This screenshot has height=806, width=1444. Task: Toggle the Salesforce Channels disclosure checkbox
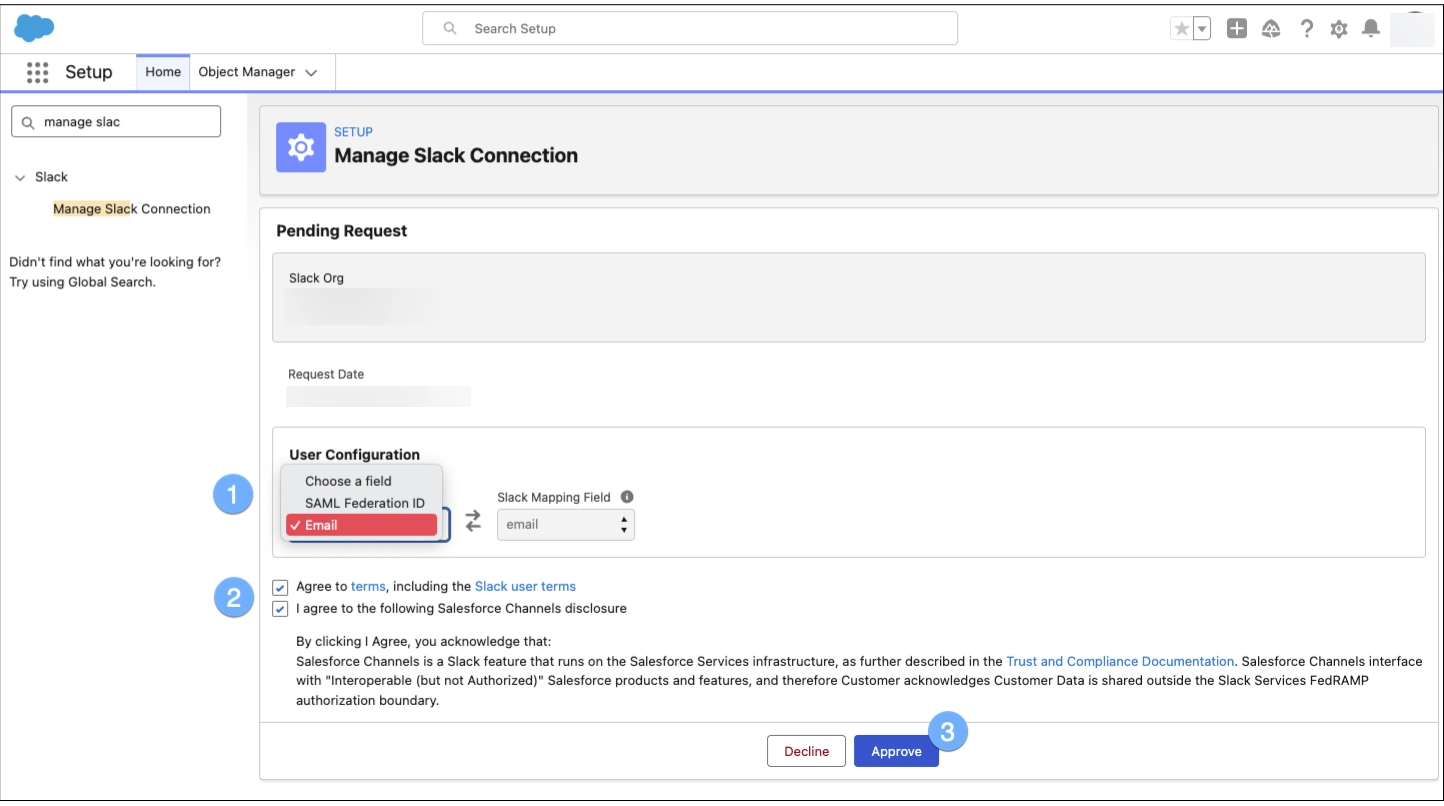tap(280, 609)
